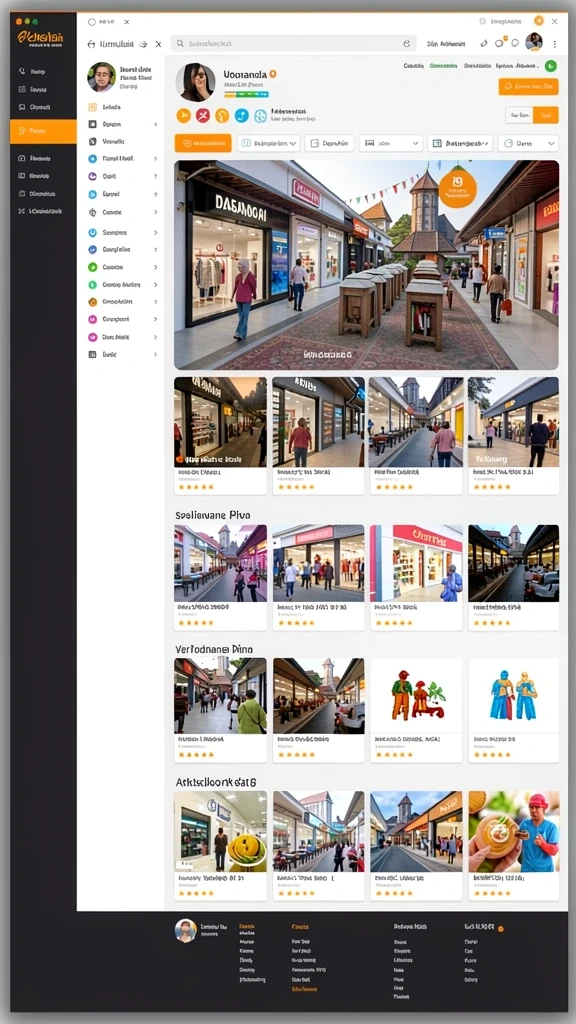
Task: Click the user avatar in the top bar
Action: pos(534,42)
